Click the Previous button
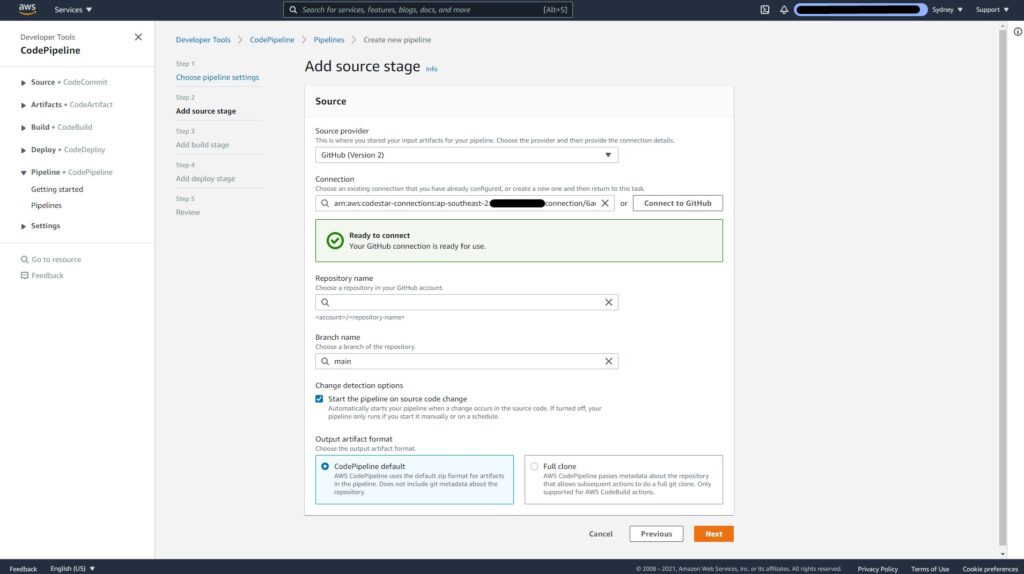Image resolution: width=1024 pixels, height=574 pixels. [x=656, y=534]
